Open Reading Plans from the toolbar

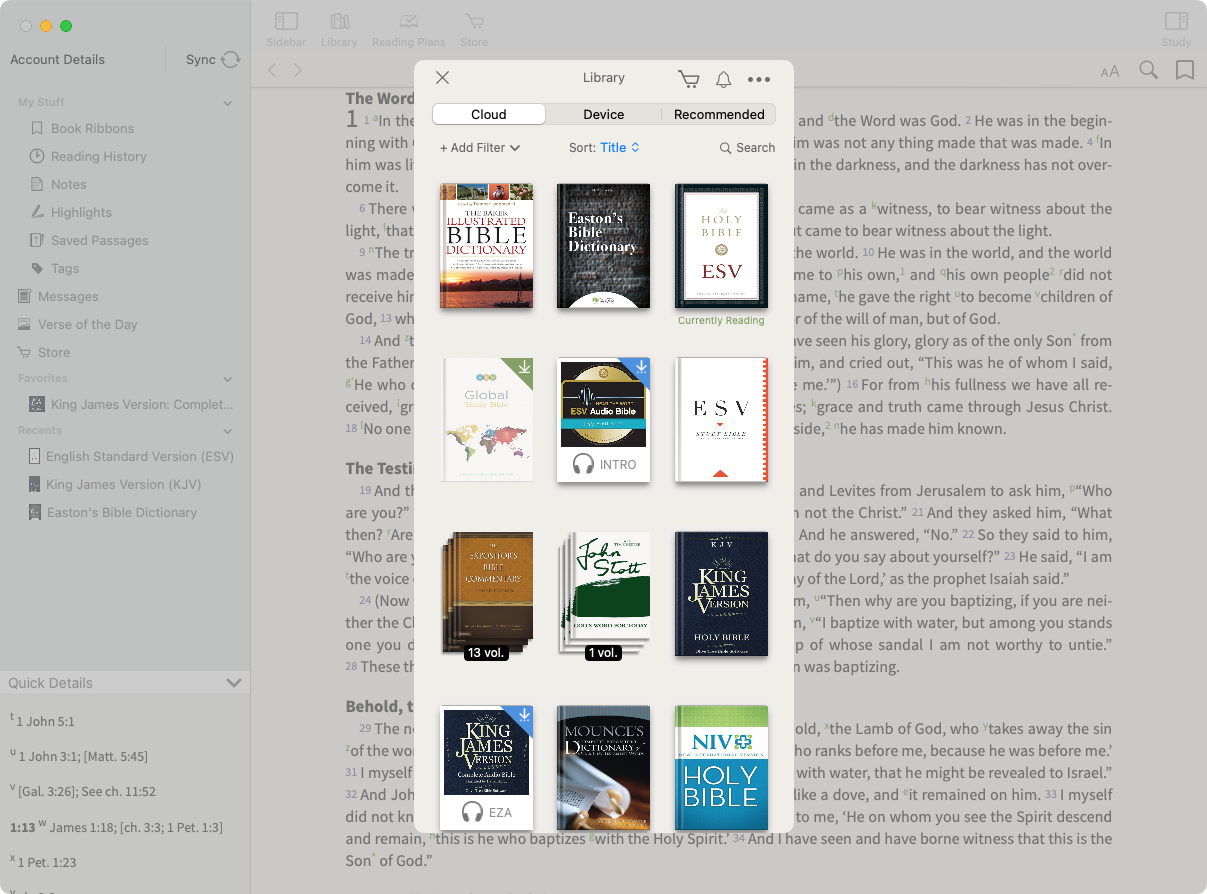409,29
